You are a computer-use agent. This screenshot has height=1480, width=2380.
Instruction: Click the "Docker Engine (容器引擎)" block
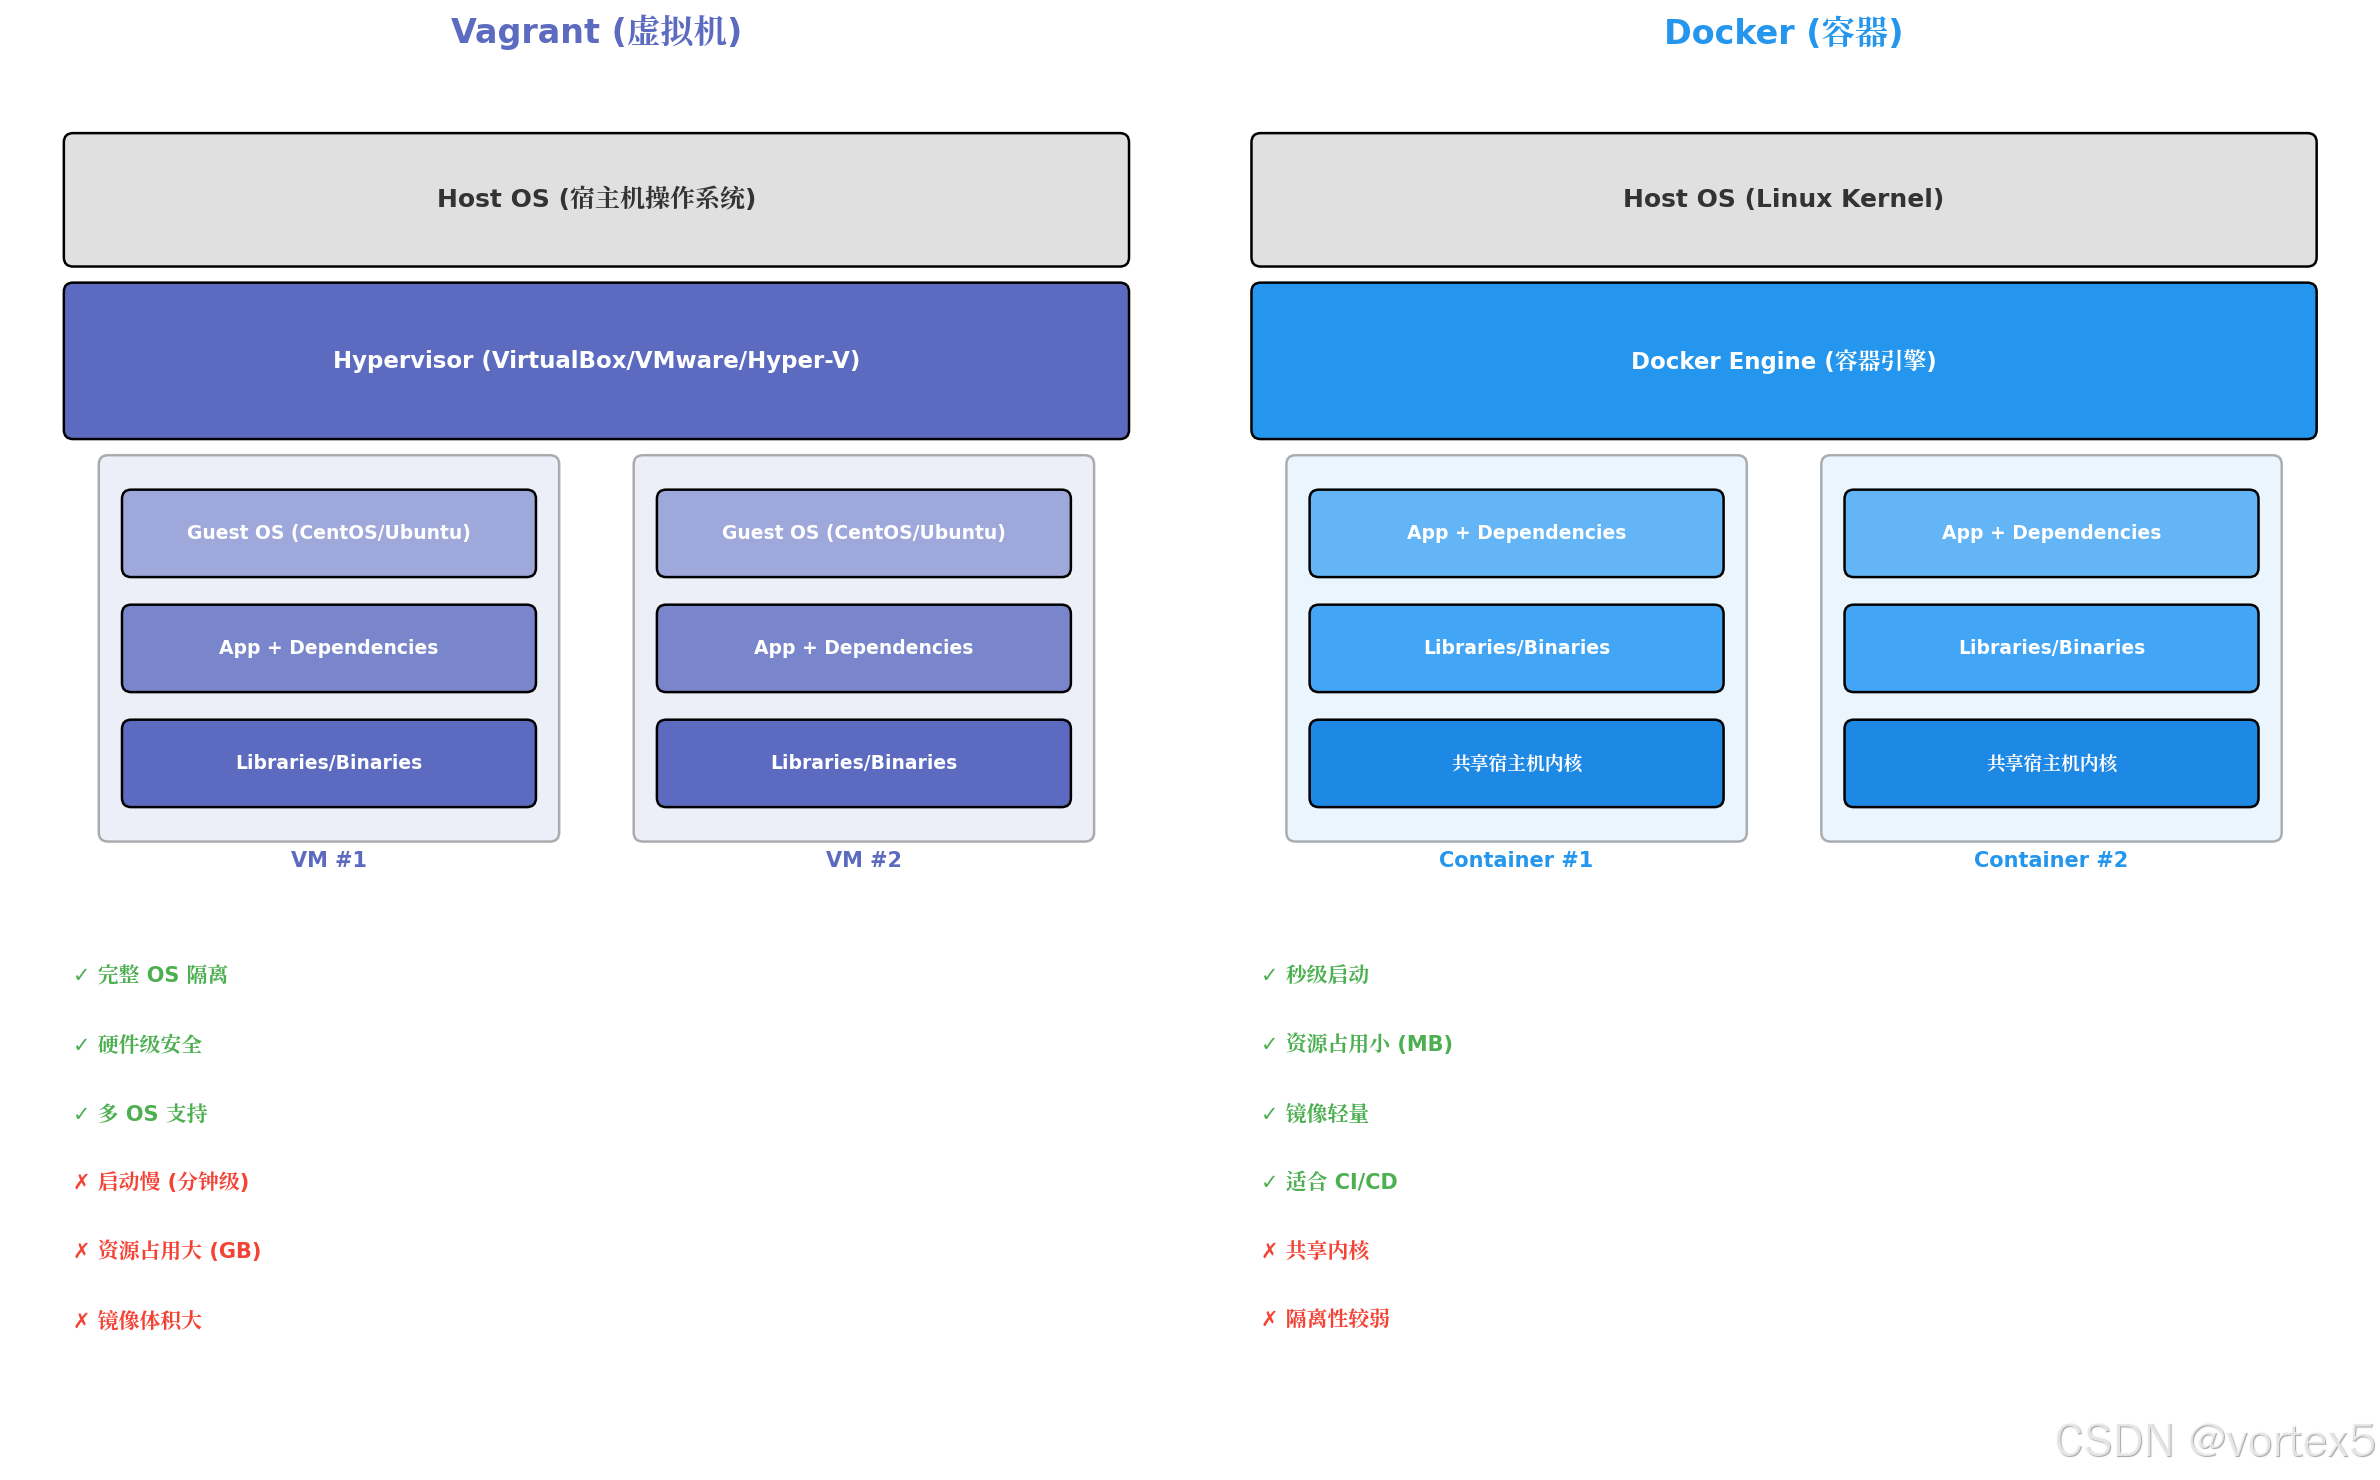[1783, 361]
